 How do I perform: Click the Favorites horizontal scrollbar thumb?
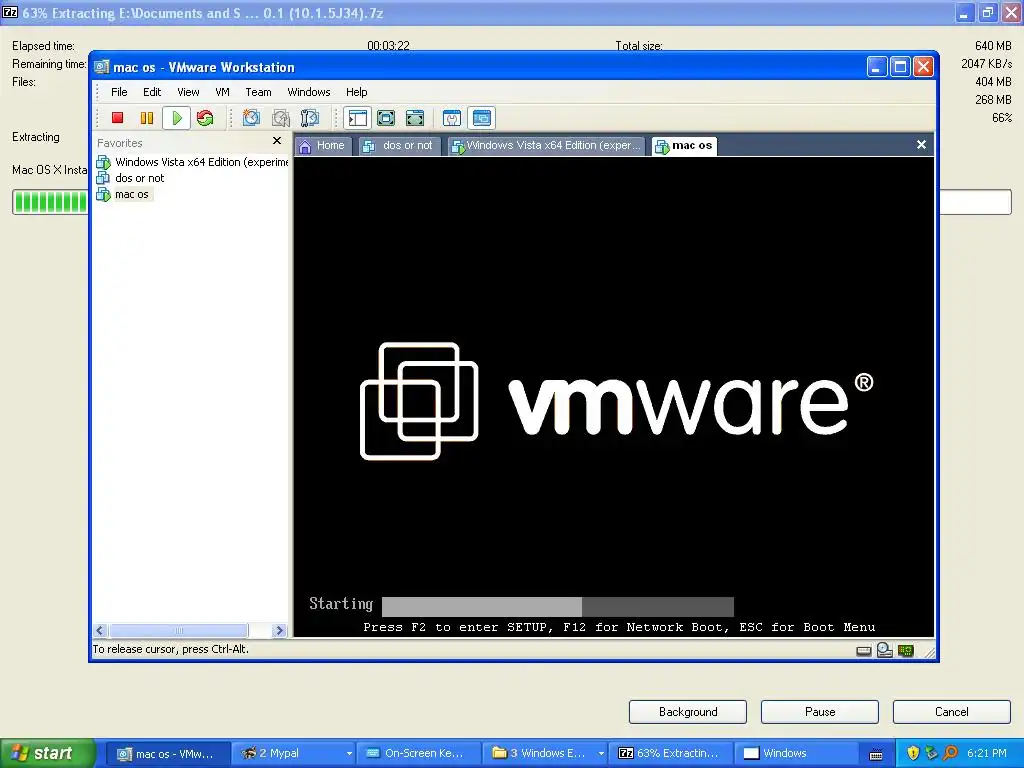[178, 631]
